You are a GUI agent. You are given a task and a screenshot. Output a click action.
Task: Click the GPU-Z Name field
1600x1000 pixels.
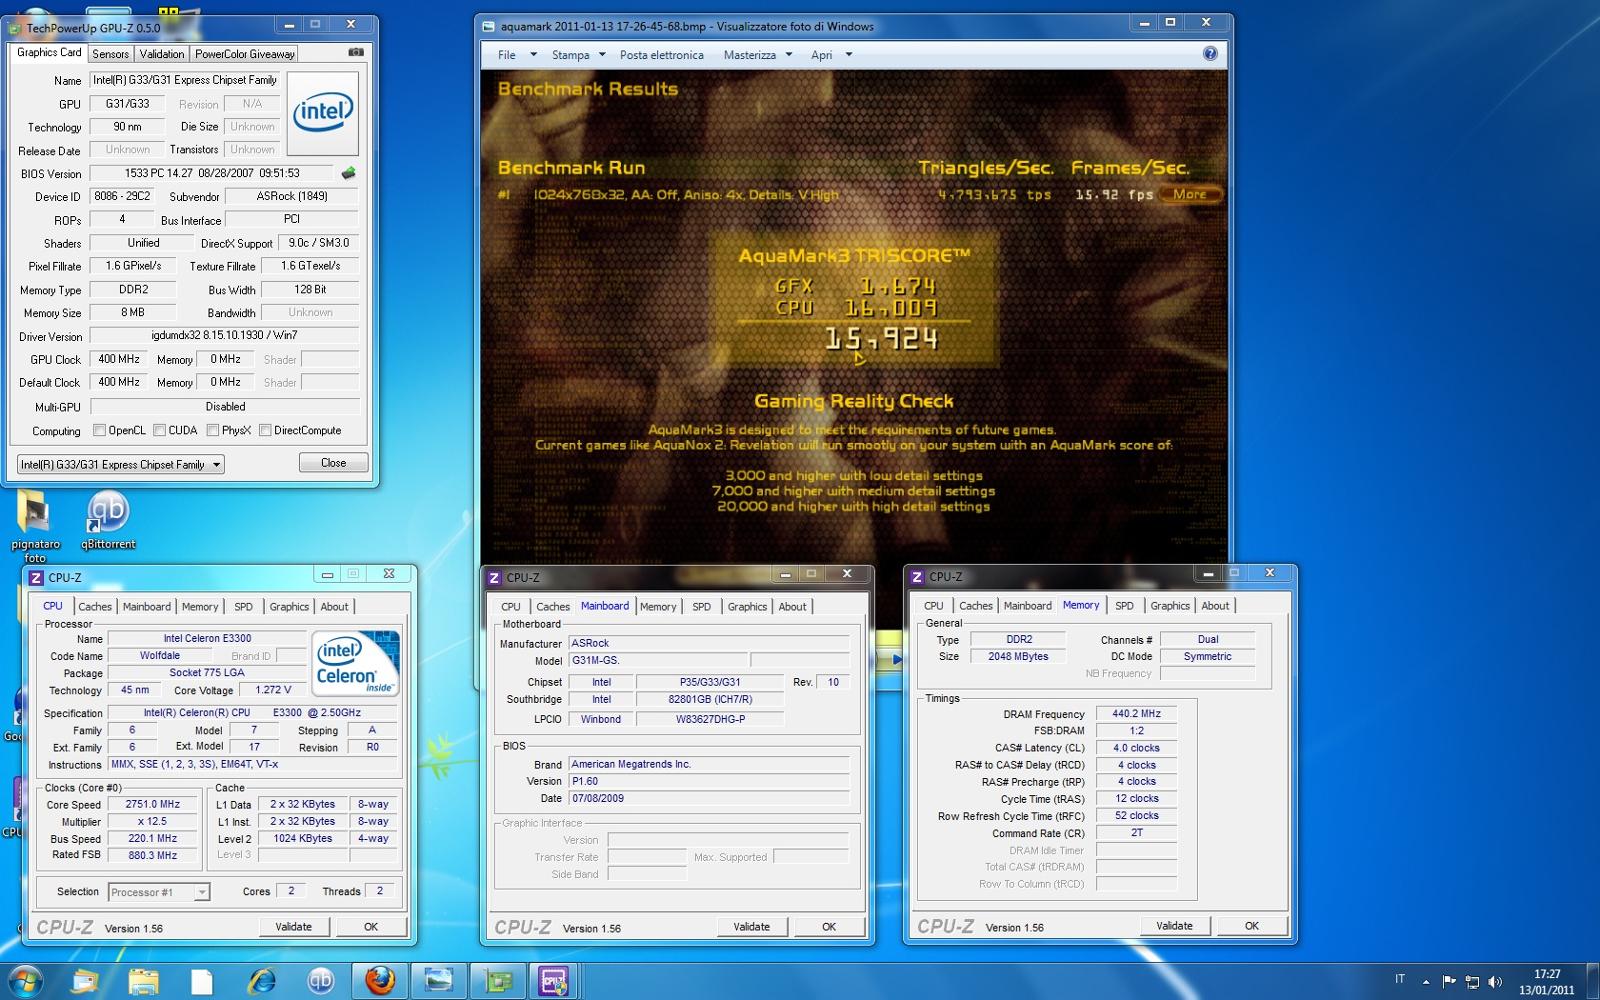click(186, 80)
